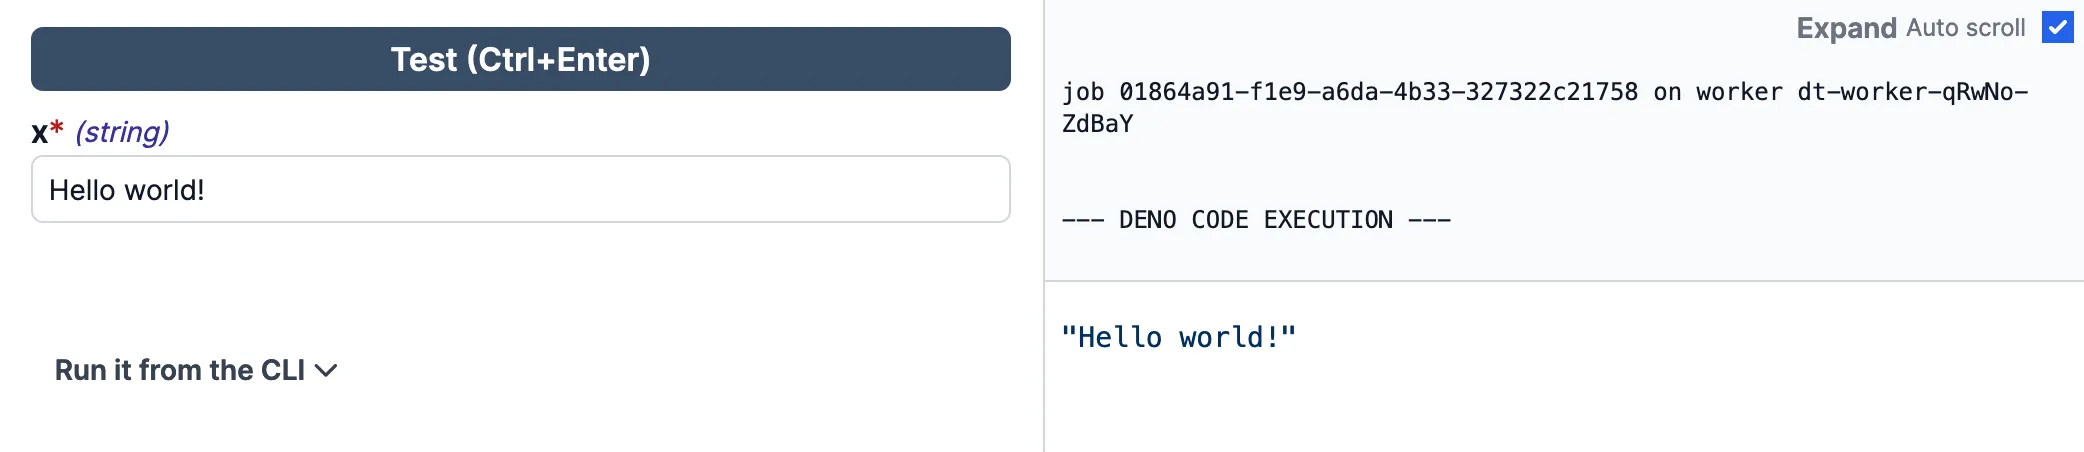The width and height of the screenshot is (2084, 452).
Task: Click the red required asterisk next to x
Action: point(57,128)
